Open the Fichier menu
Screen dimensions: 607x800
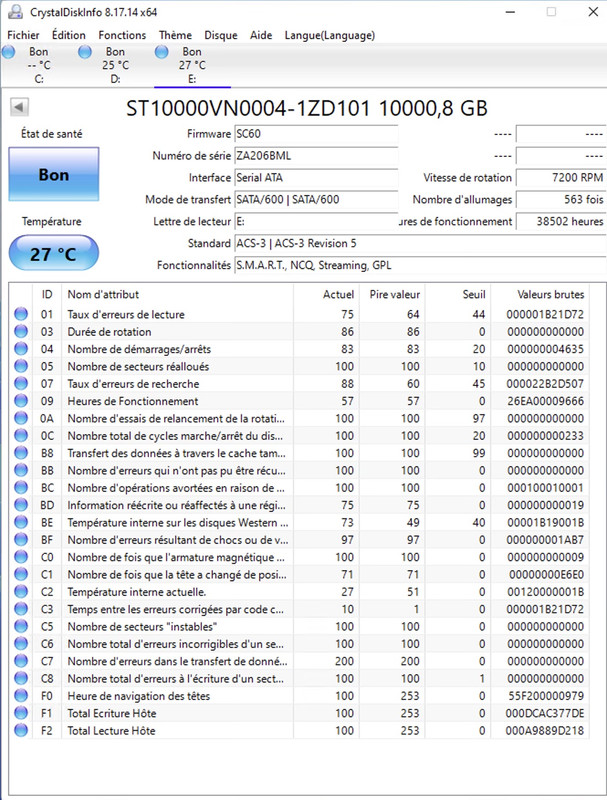pyautogui.click(x=23, y=35)
